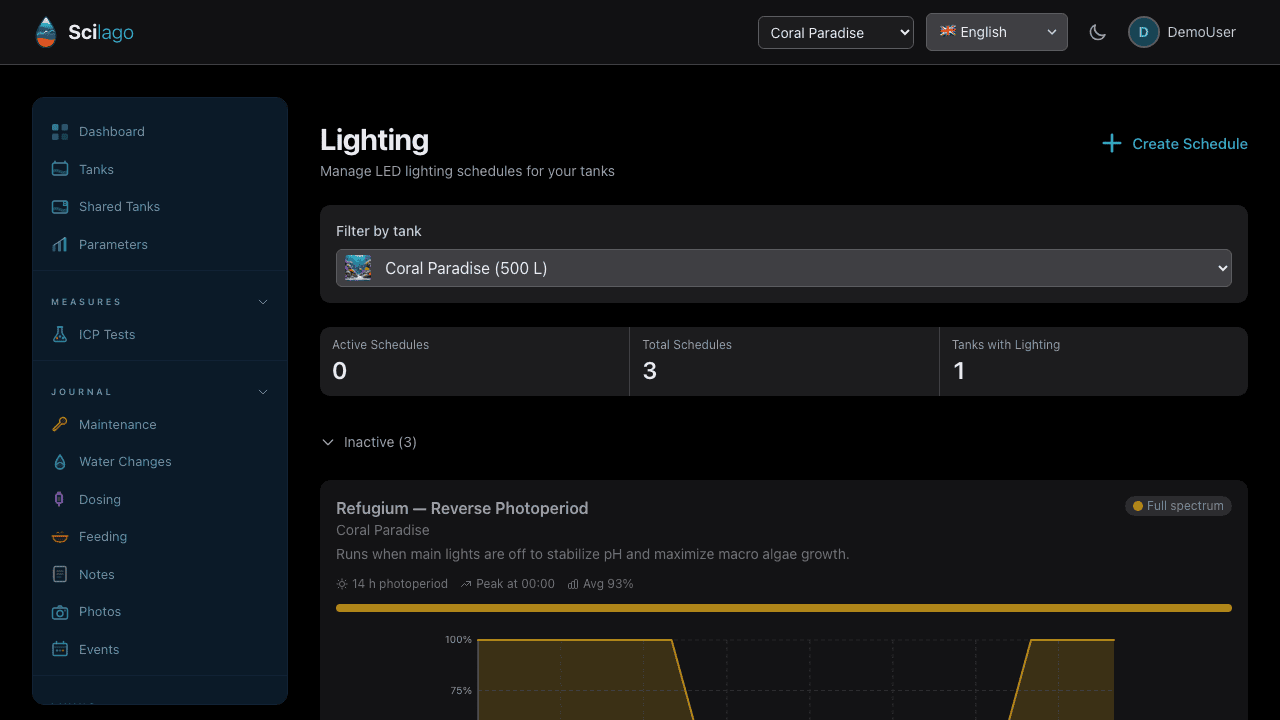This screenshot has width=1280, height=720.
Task: Click the Create Schedule button
Action: tap(1174, 144)
